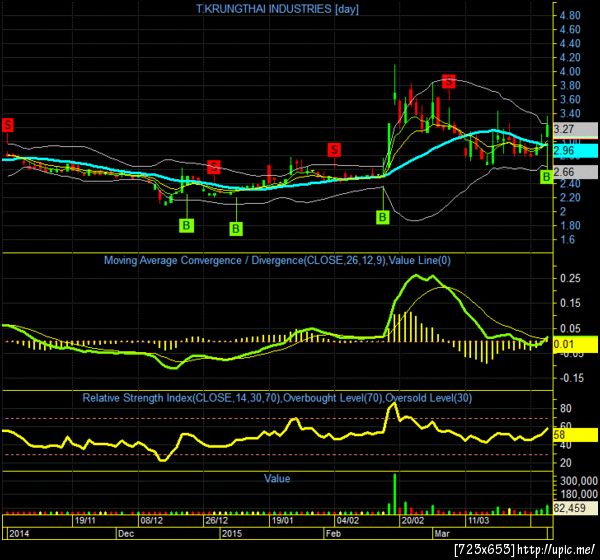Select the green B marker beside the 2.66 price label
Viewport: 600px width, 560px height.
[x=546, y=177]
